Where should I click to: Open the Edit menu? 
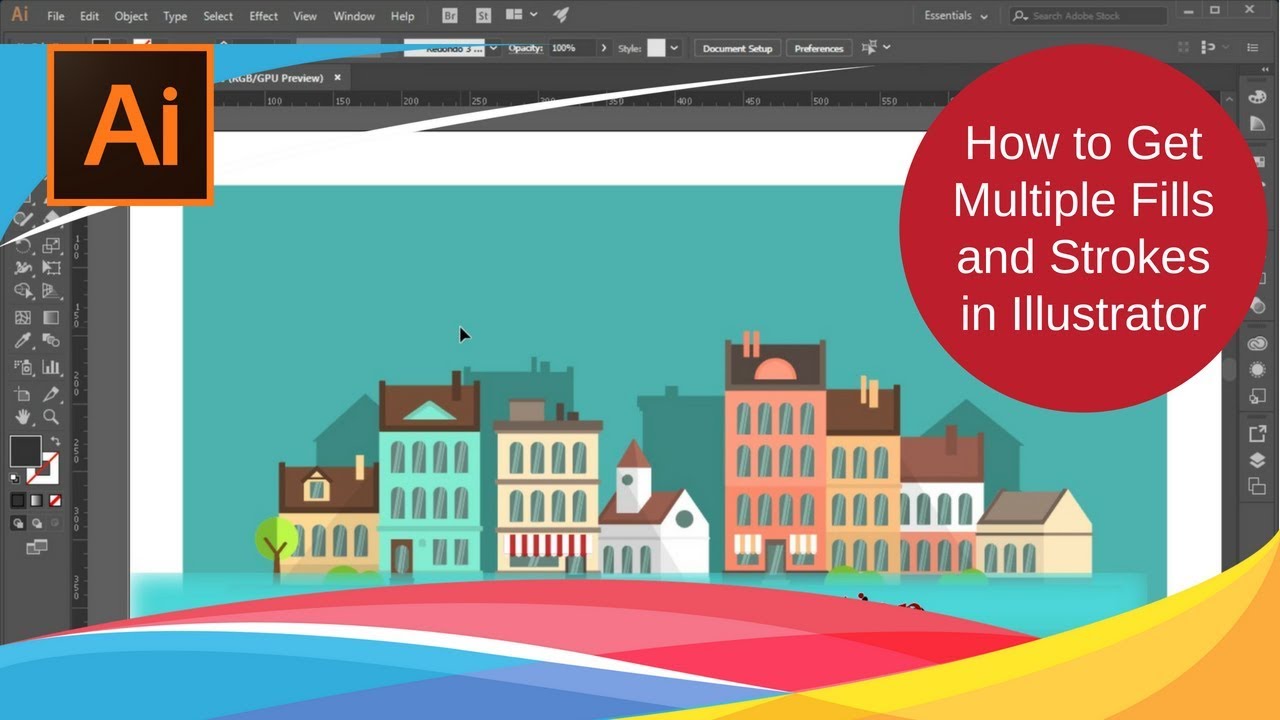tap(89, 16)
